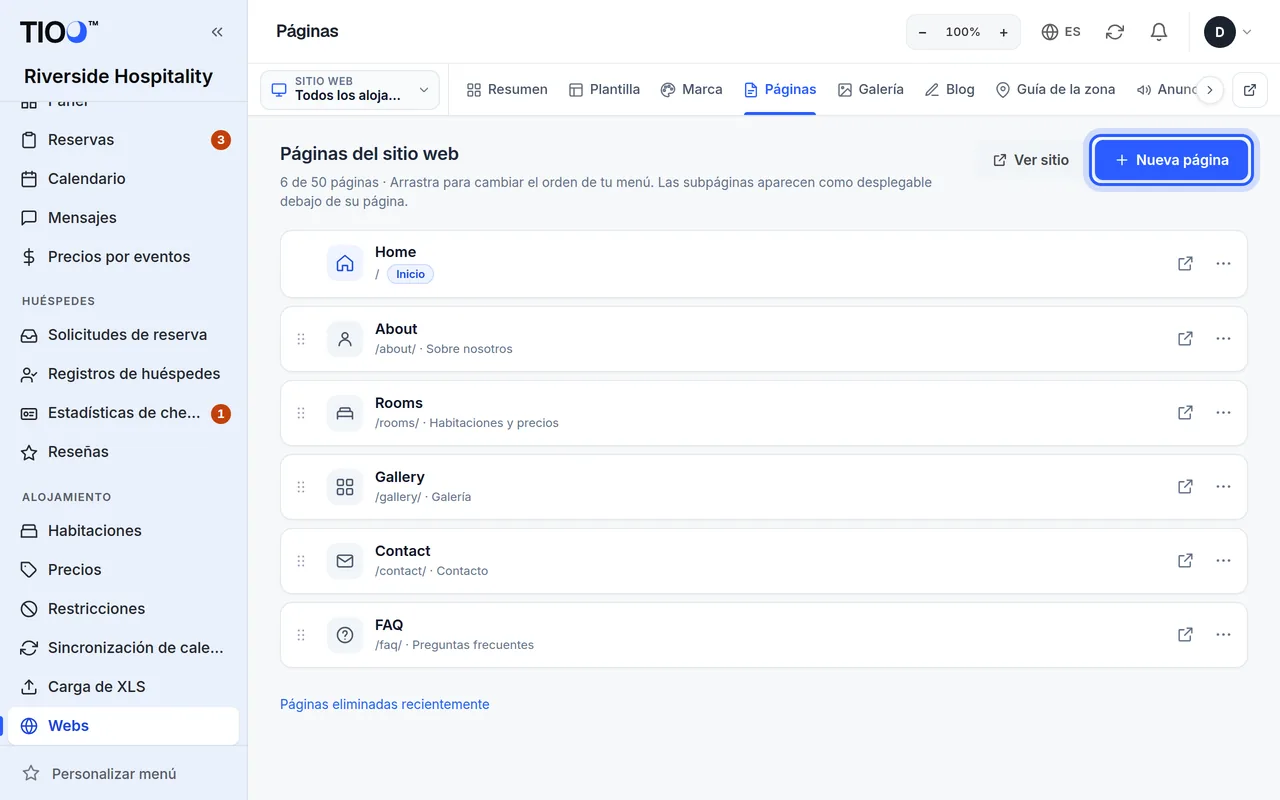Open Calendario in the sidebar
This screenshot has height=800, width=1280.
pyautogui.click(x=123, y=179)
